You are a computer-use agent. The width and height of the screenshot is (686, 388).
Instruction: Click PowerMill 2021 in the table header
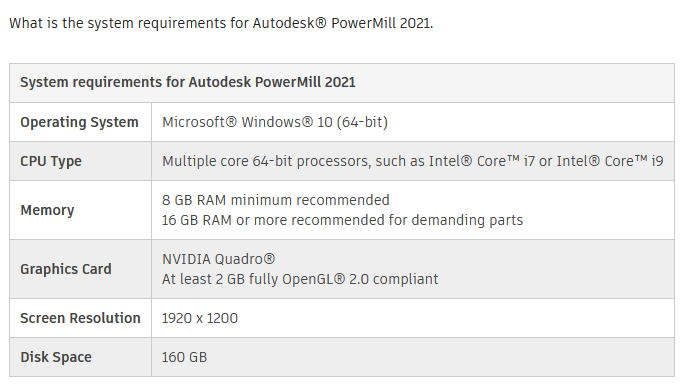[305, 82]
